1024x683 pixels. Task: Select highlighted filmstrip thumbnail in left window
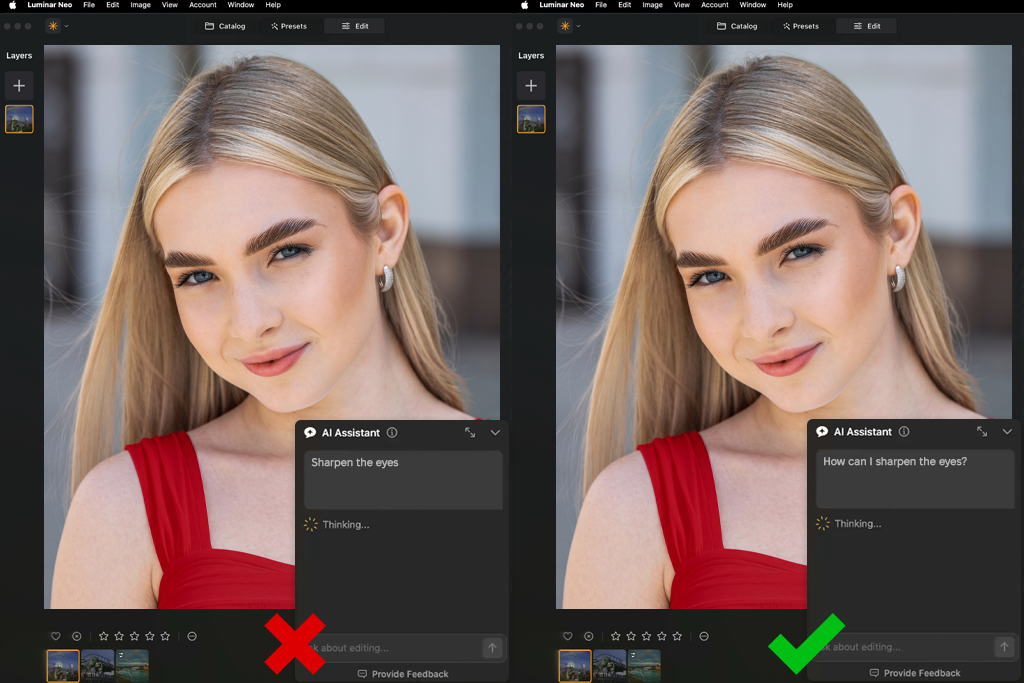pos(63,665)
